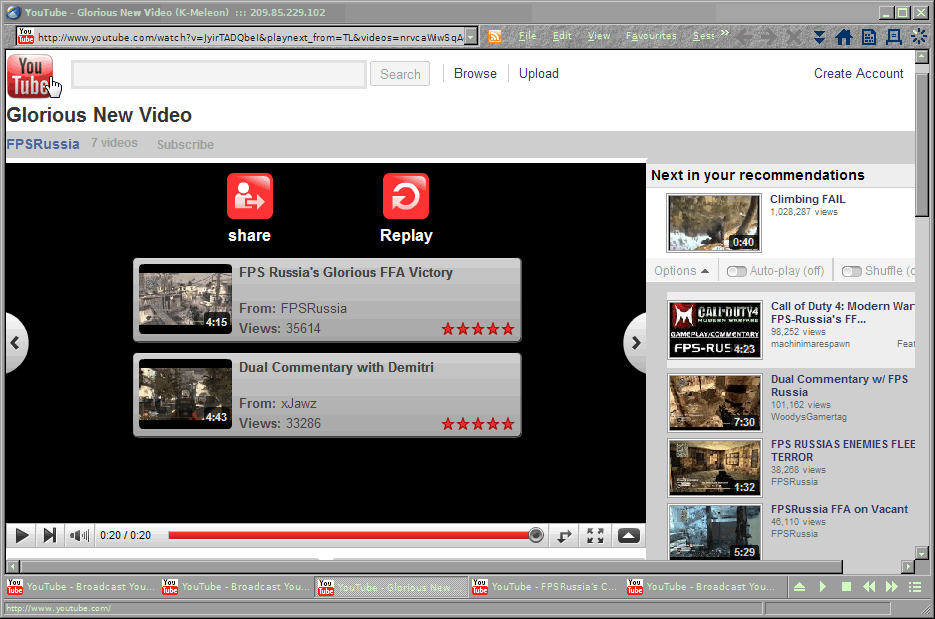This screenshot has width=935, height=619.
Task: Enter full screen with the expand icon
Action: click(595, 536)
